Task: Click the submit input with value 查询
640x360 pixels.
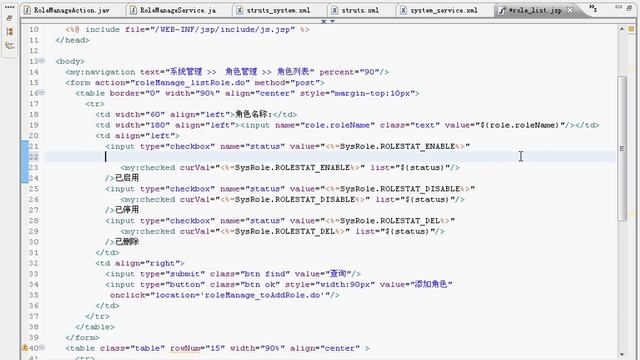Action: tap(233, 274)
